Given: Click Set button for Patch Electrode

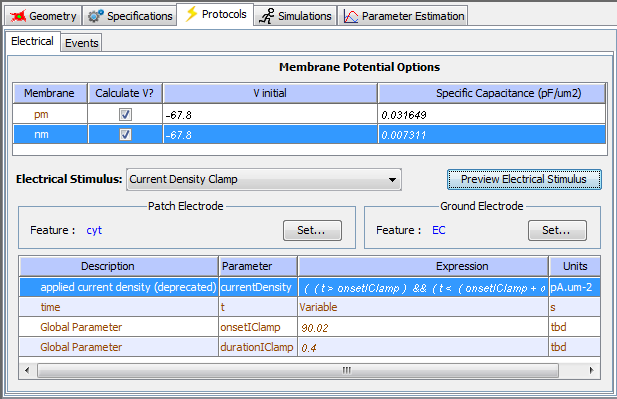Looking at the screenshot, I should tap(312, 230).
